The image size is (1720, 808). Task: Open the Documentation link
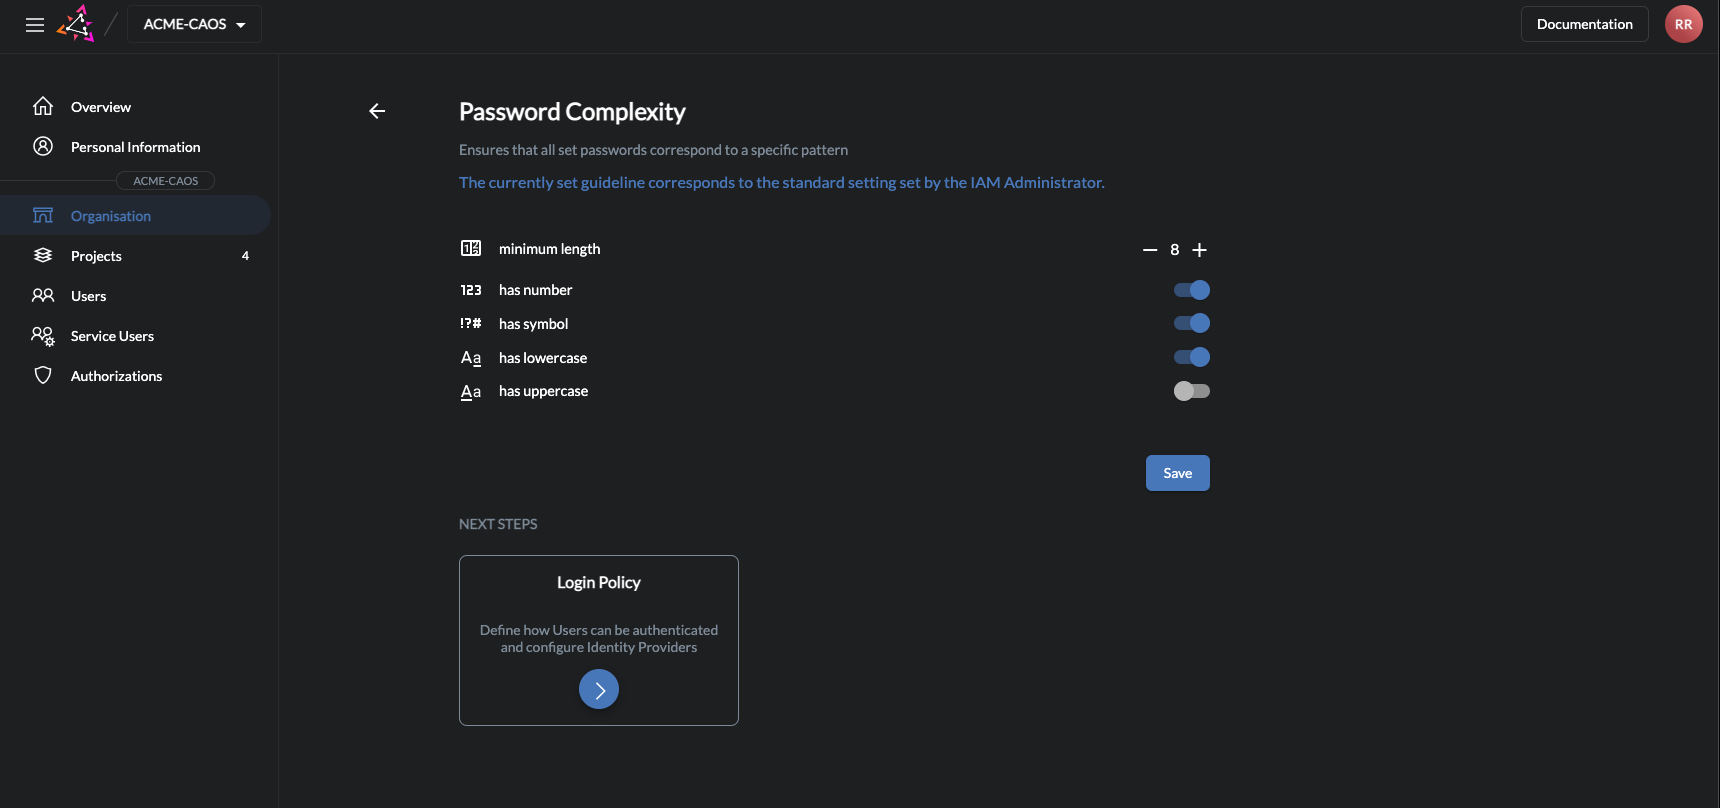tap(1583, 23)
